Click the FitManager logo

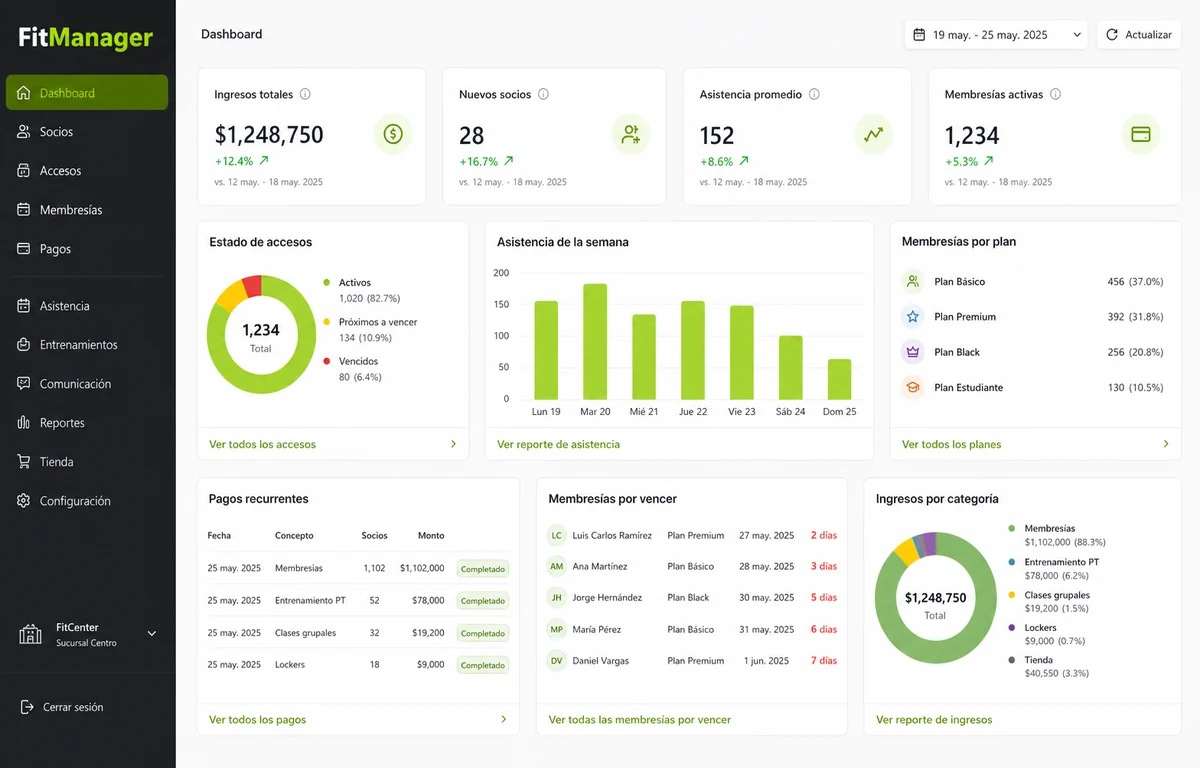[x=86, y=38]
